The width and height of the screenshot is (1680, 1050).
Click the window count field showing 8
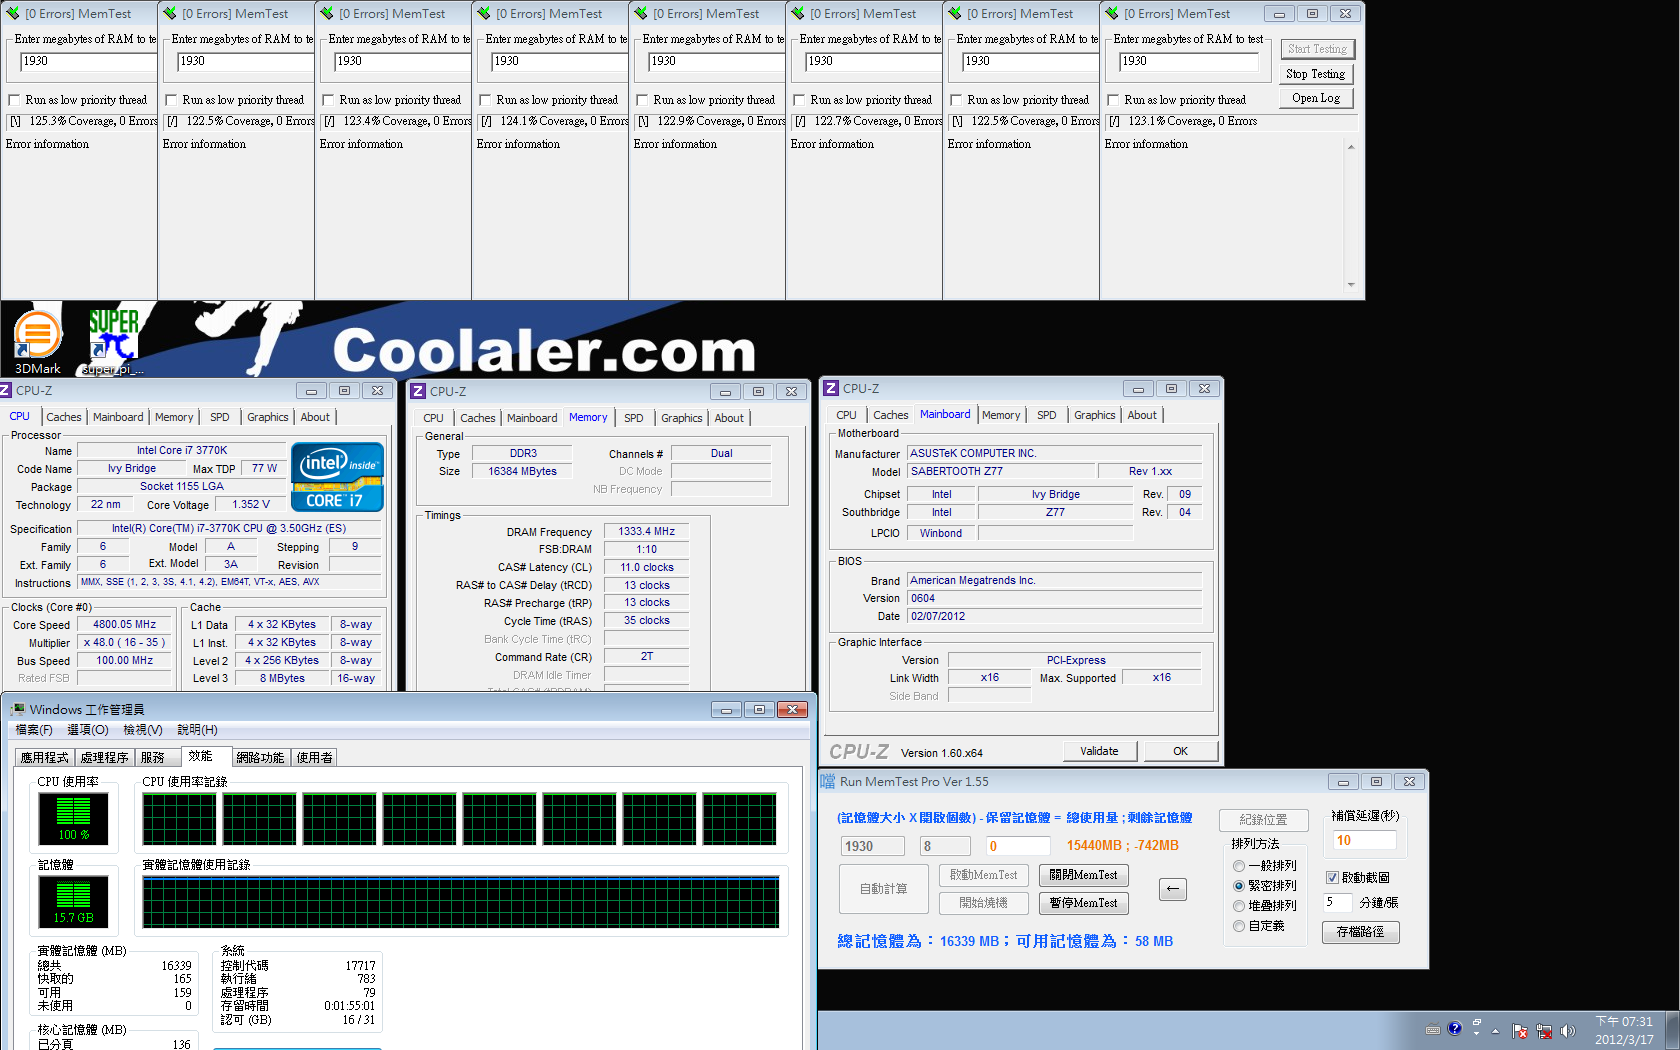[x=946, y=846]
